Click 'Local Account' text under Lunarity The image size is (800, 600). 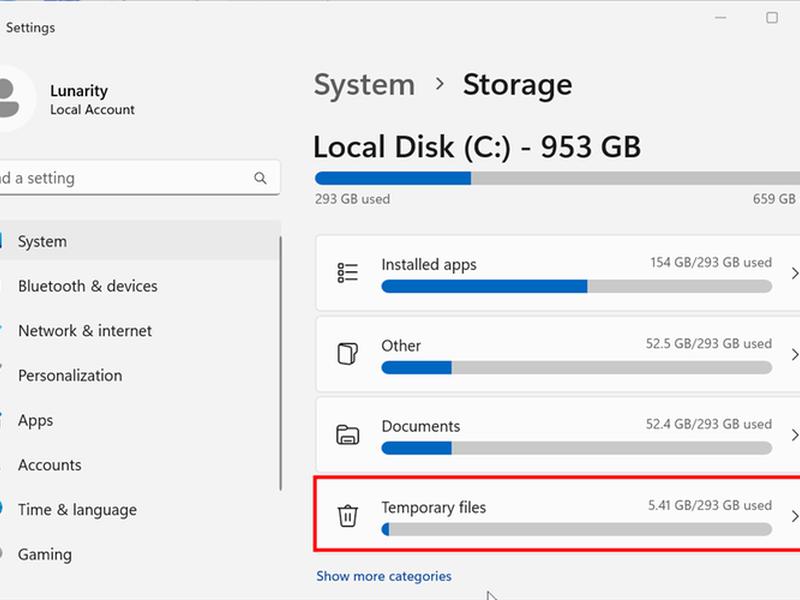coord(92,110)
